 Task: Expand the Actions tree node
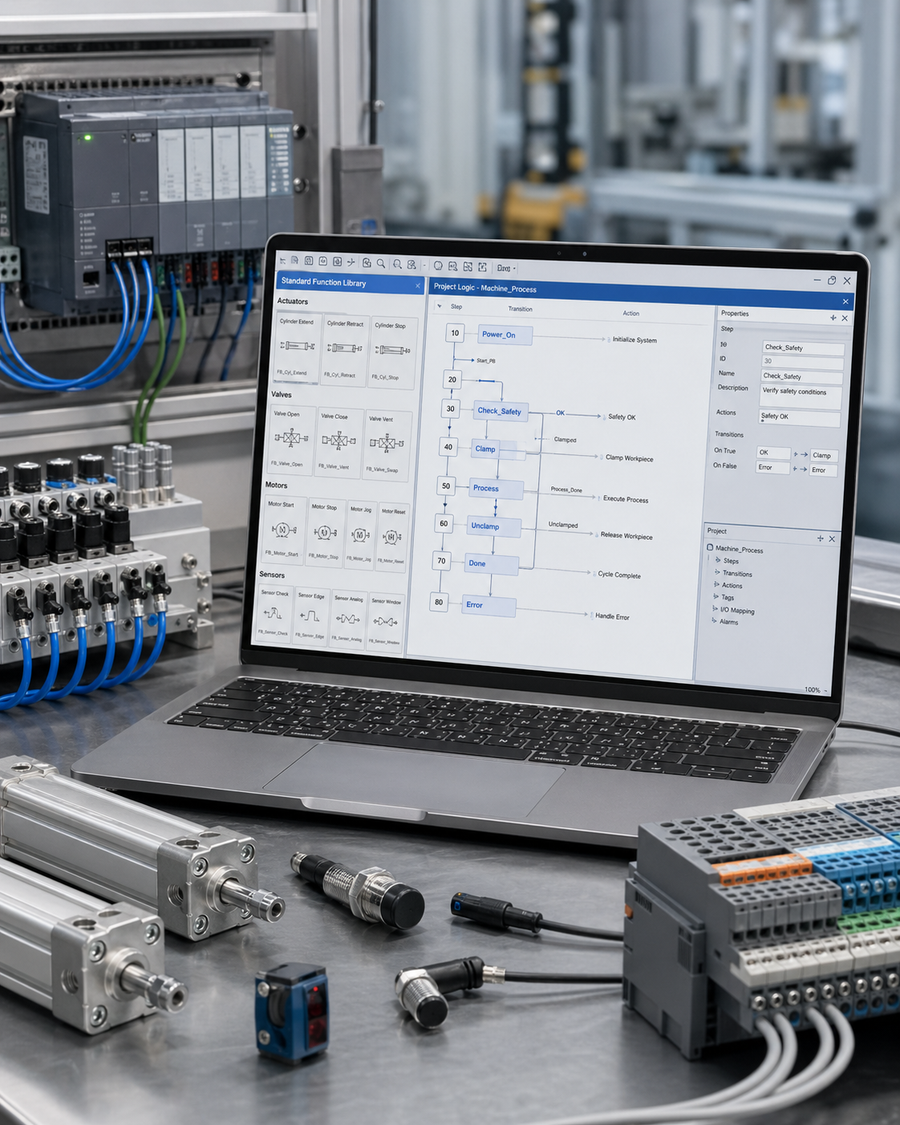click(x=716, y=584)
